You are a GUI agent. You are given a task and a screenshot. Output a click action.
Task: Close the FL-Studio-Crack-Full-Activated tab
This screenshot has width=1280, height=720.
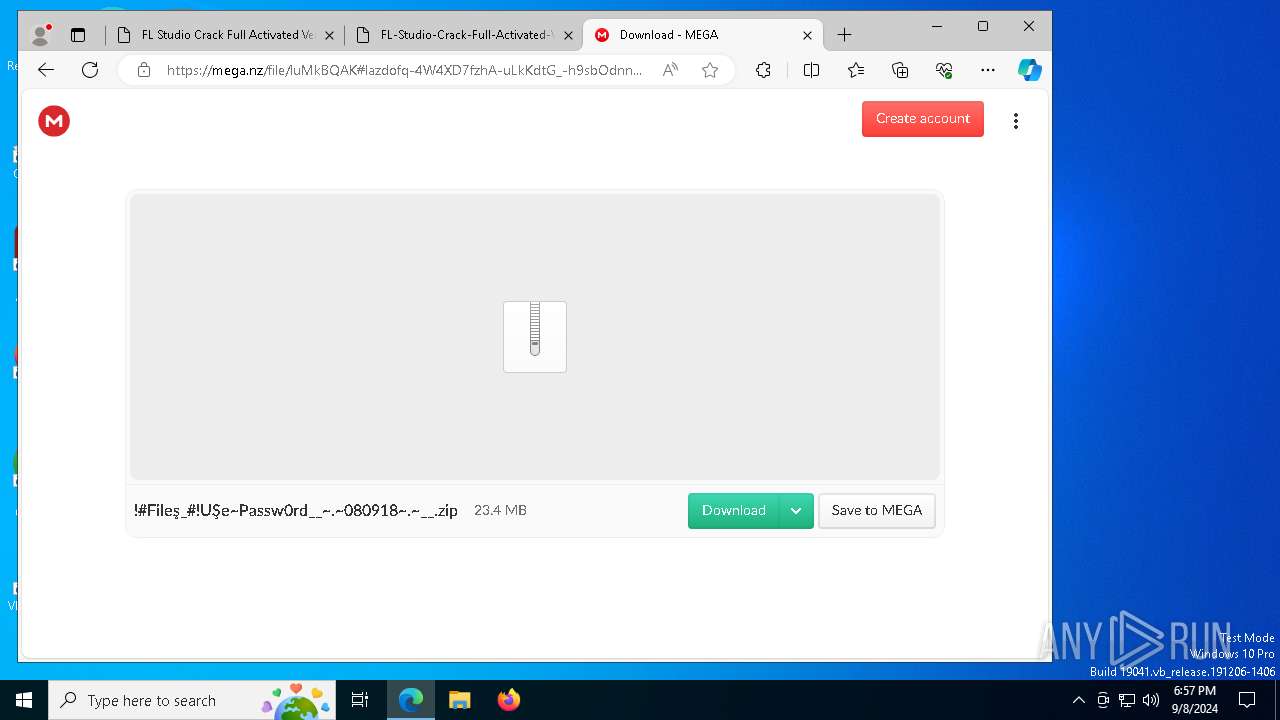(568, 35)
